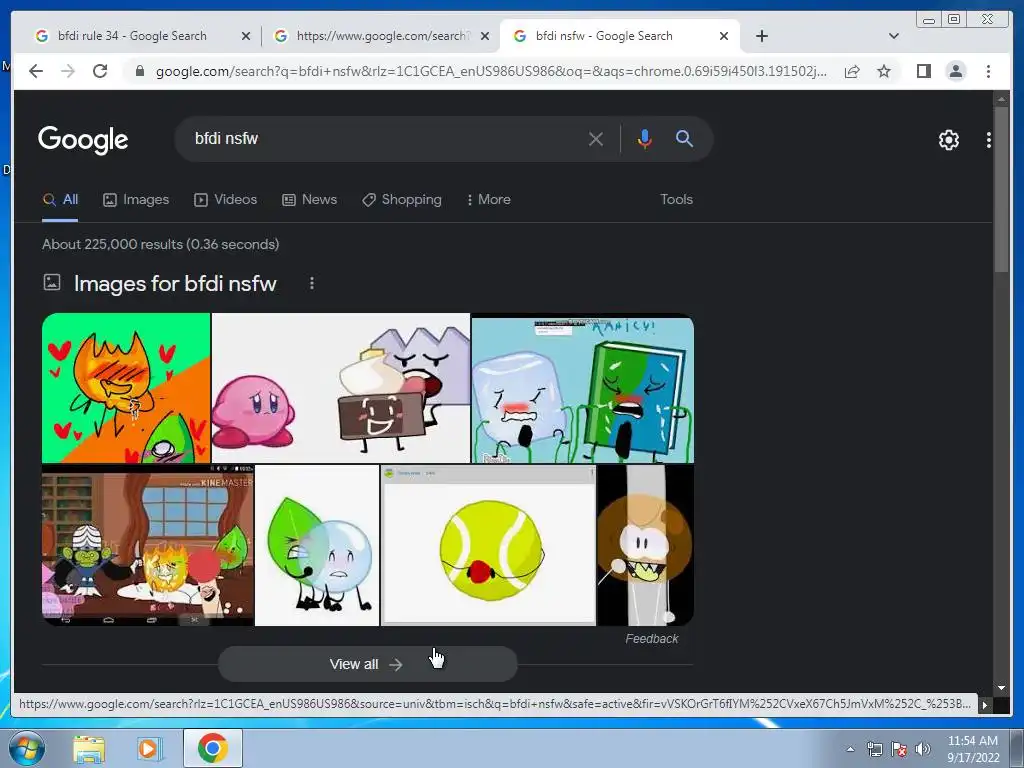The image size is (1024, 768).
Task: Open the Windows Start menu
Action: click(27, 748)
